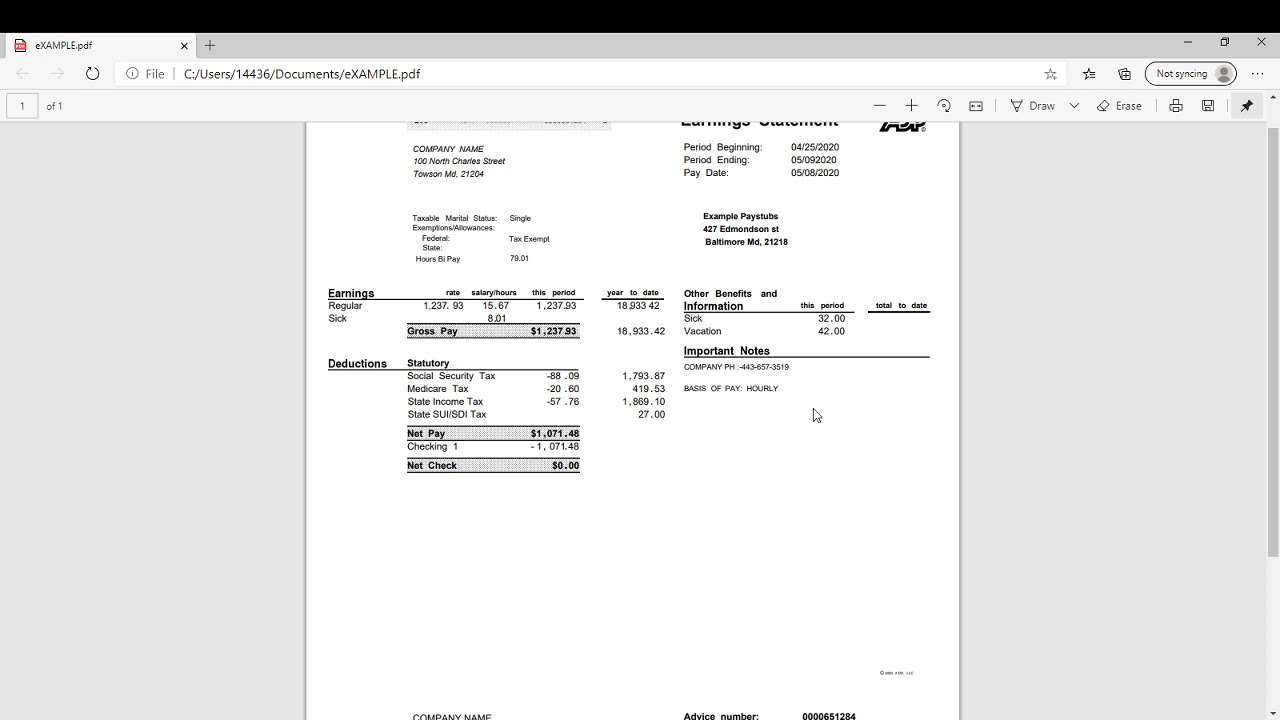
Task: Select the Draw tool
Action: 1033,106
